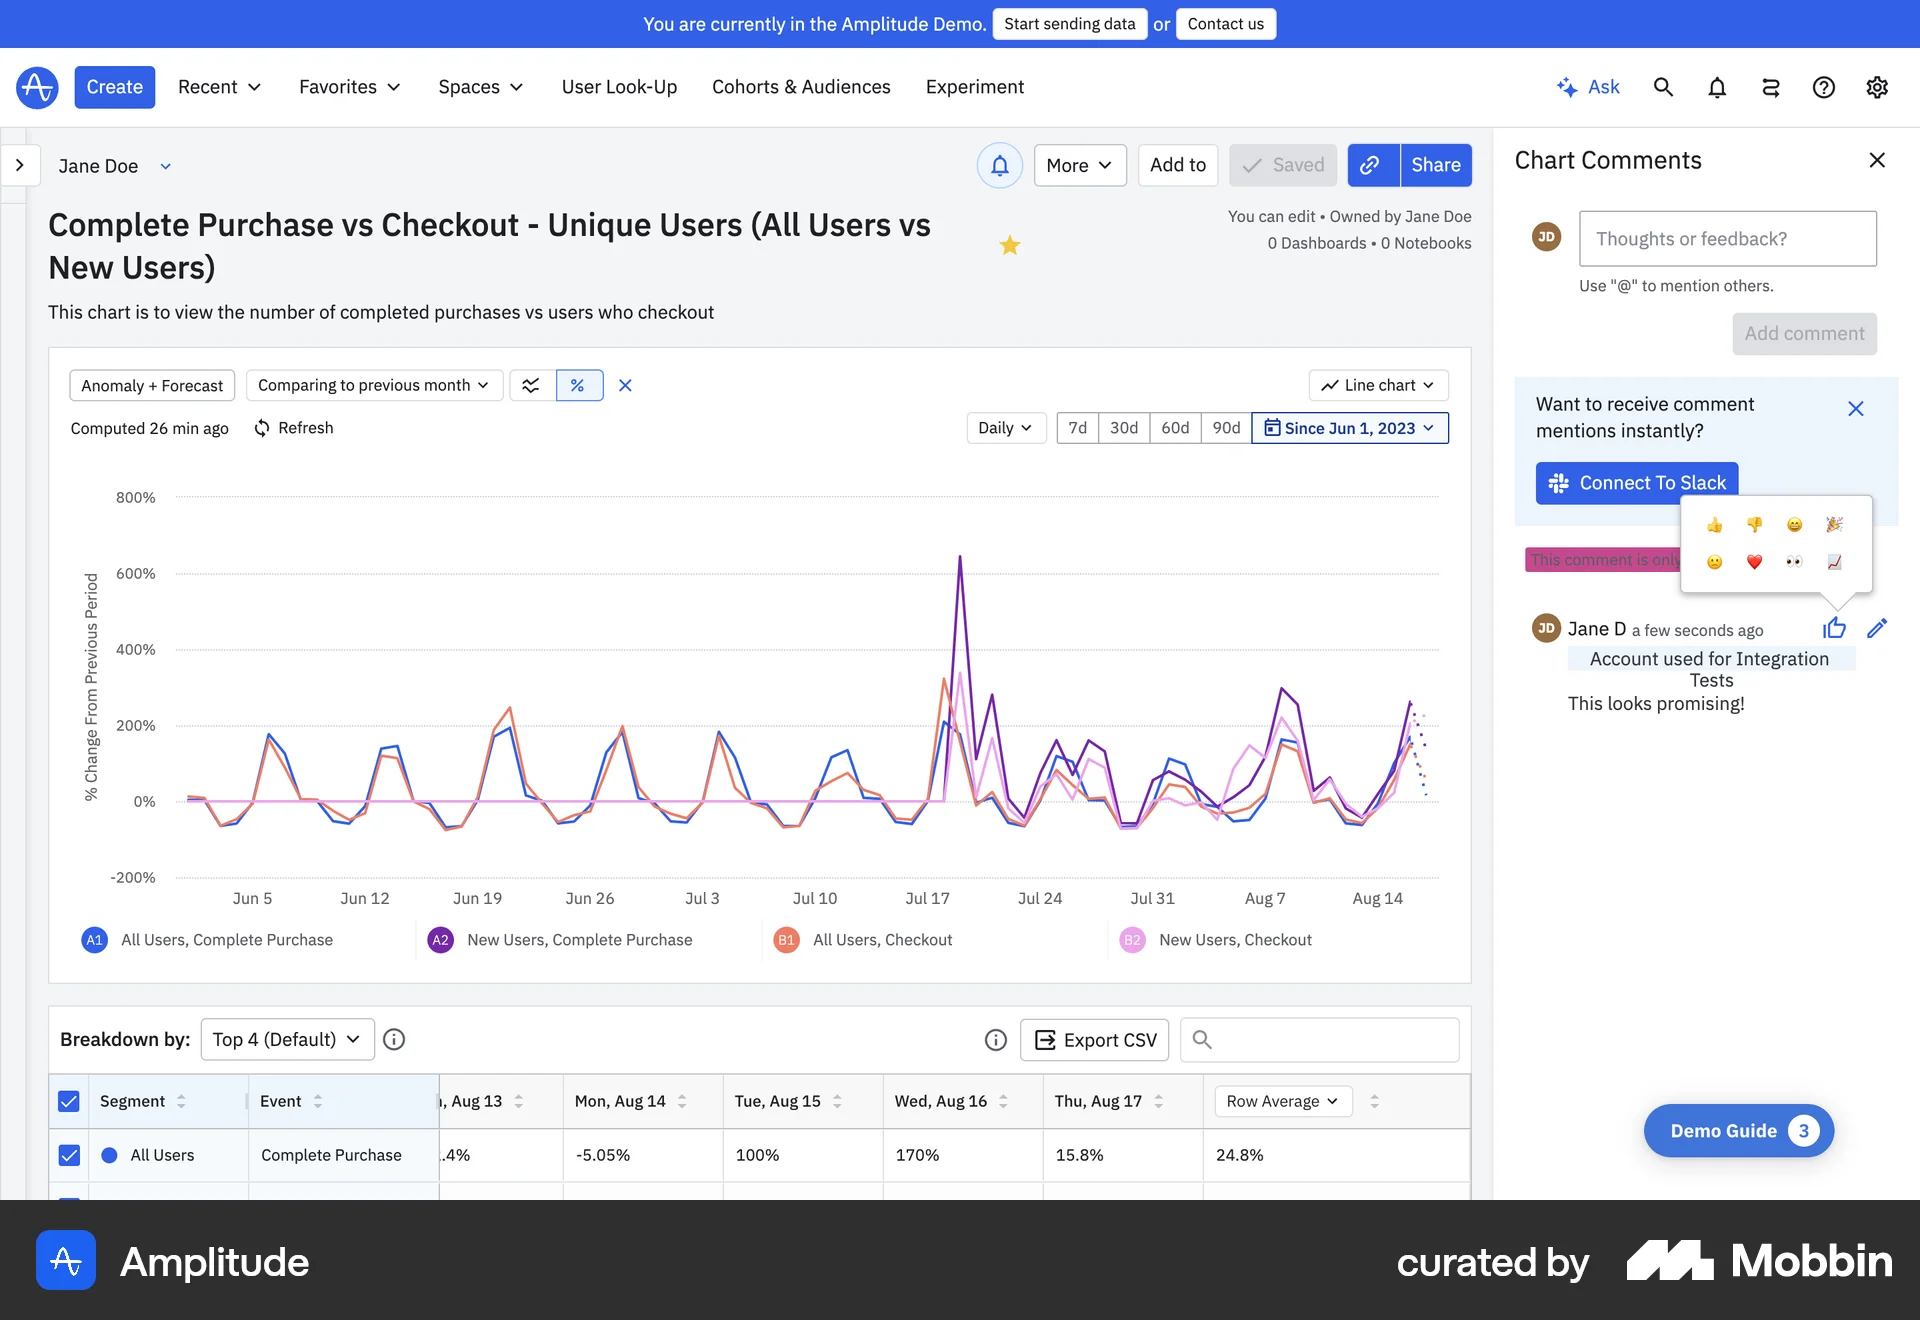
Task: Click the top search magnifier icon
Action: tap(1663, 87)
